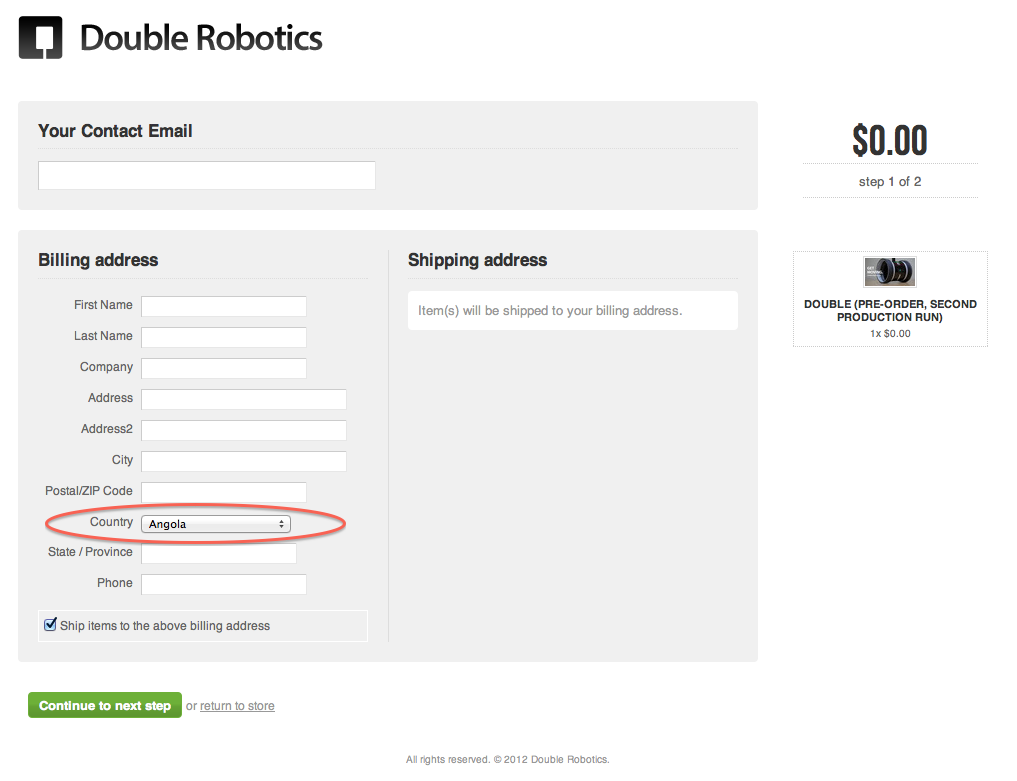Click the Phone number field
Screen dimensions: 1017x781
click(224, 584)
